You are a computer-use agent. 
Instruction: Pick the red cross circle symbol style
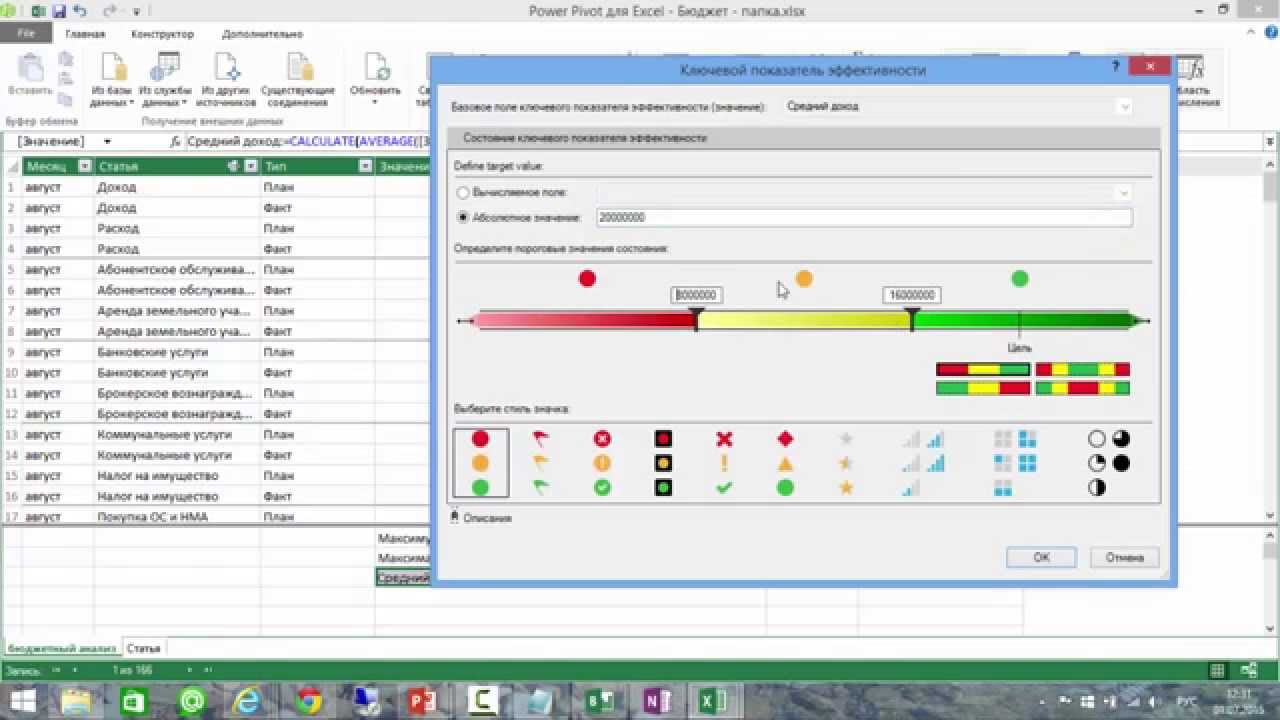point(602,463)
